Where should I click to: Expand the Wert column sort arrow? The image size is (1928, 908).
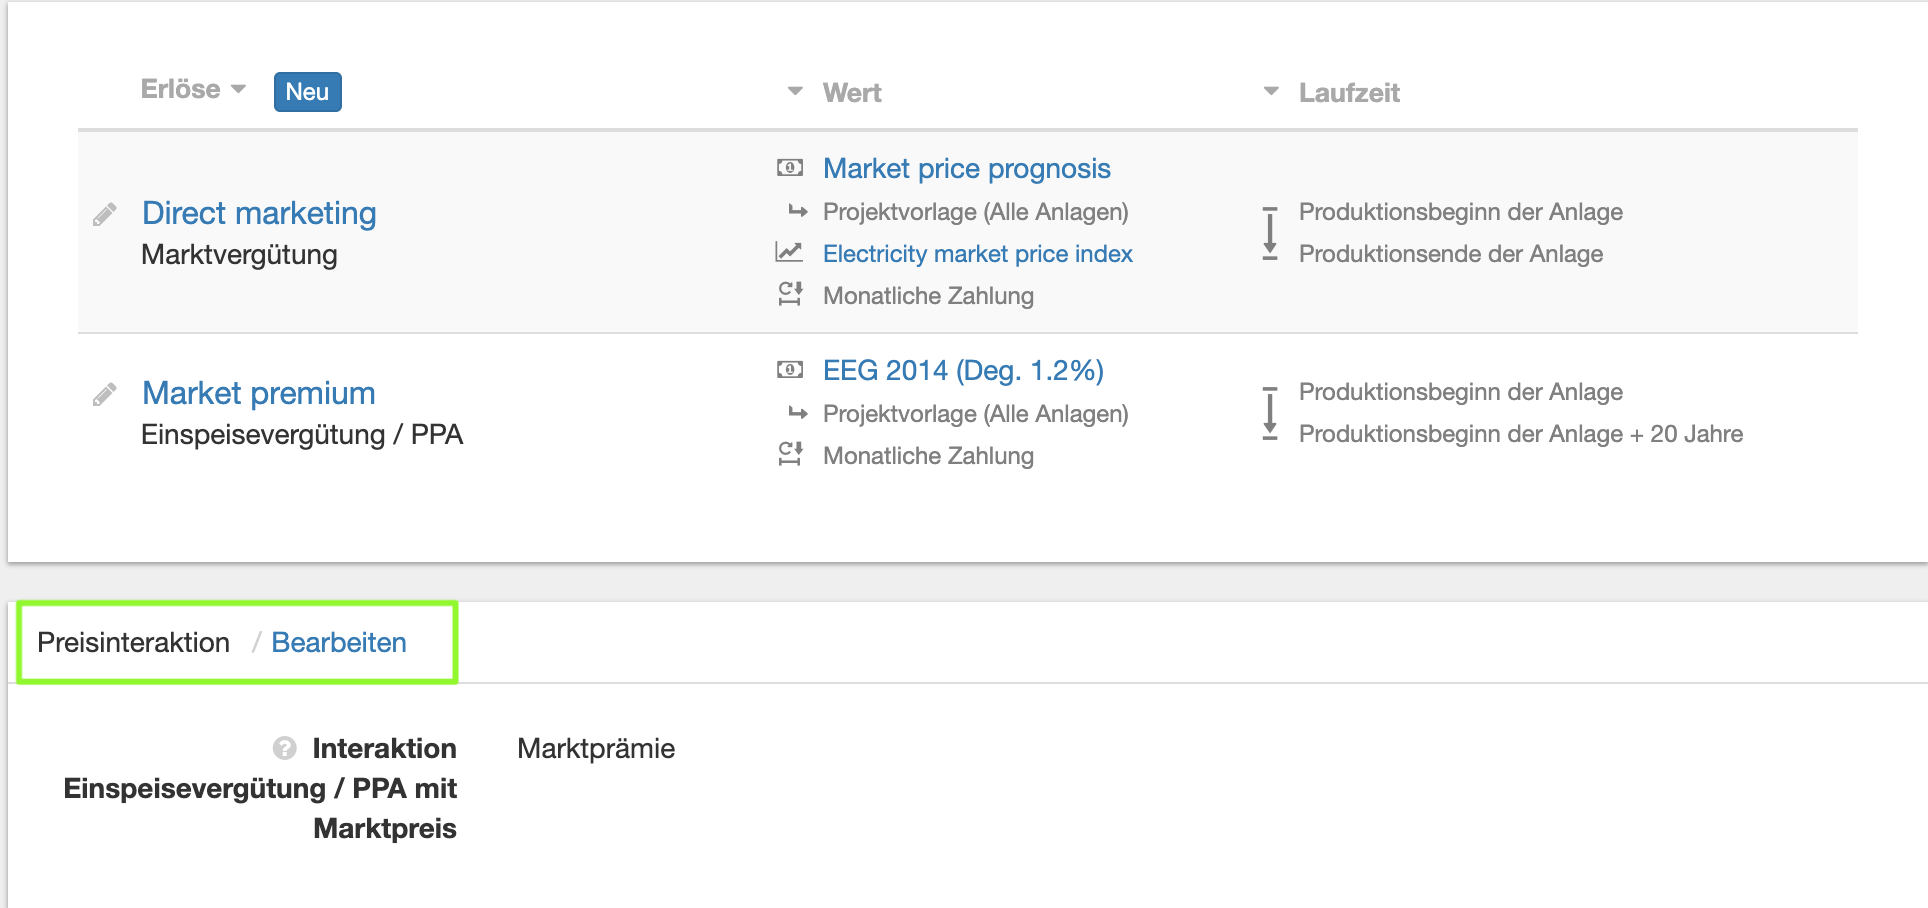pos(795,92)
